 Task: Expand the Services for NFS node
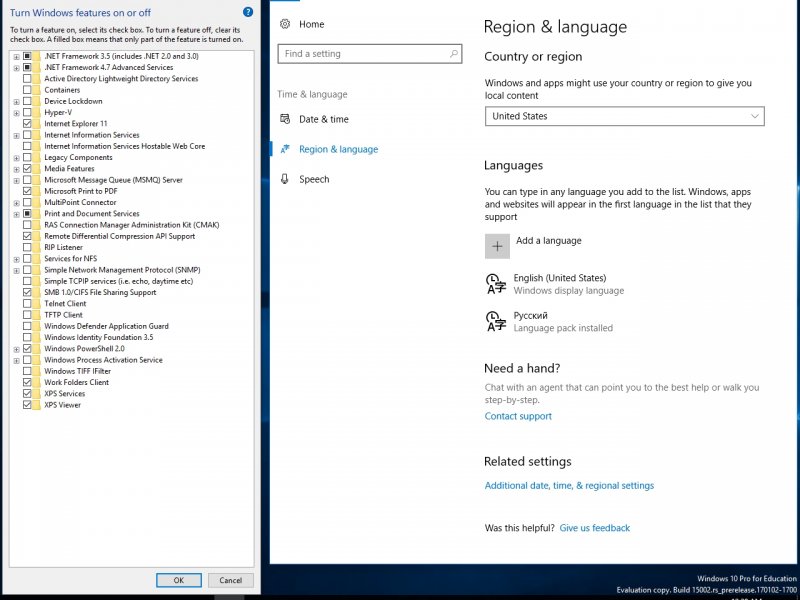tap(16, 259)
